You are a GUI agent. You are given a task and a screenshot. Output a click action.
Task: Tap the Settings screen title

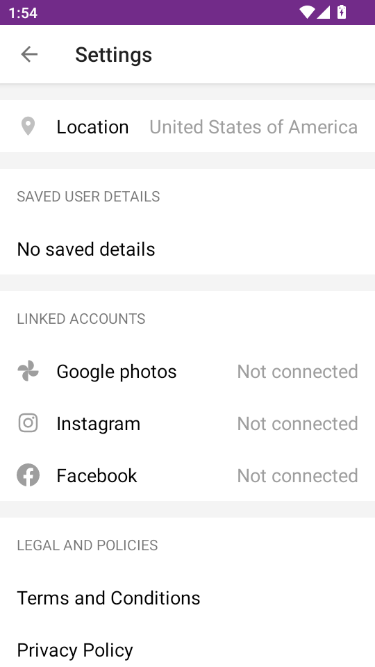click(114, 55)
